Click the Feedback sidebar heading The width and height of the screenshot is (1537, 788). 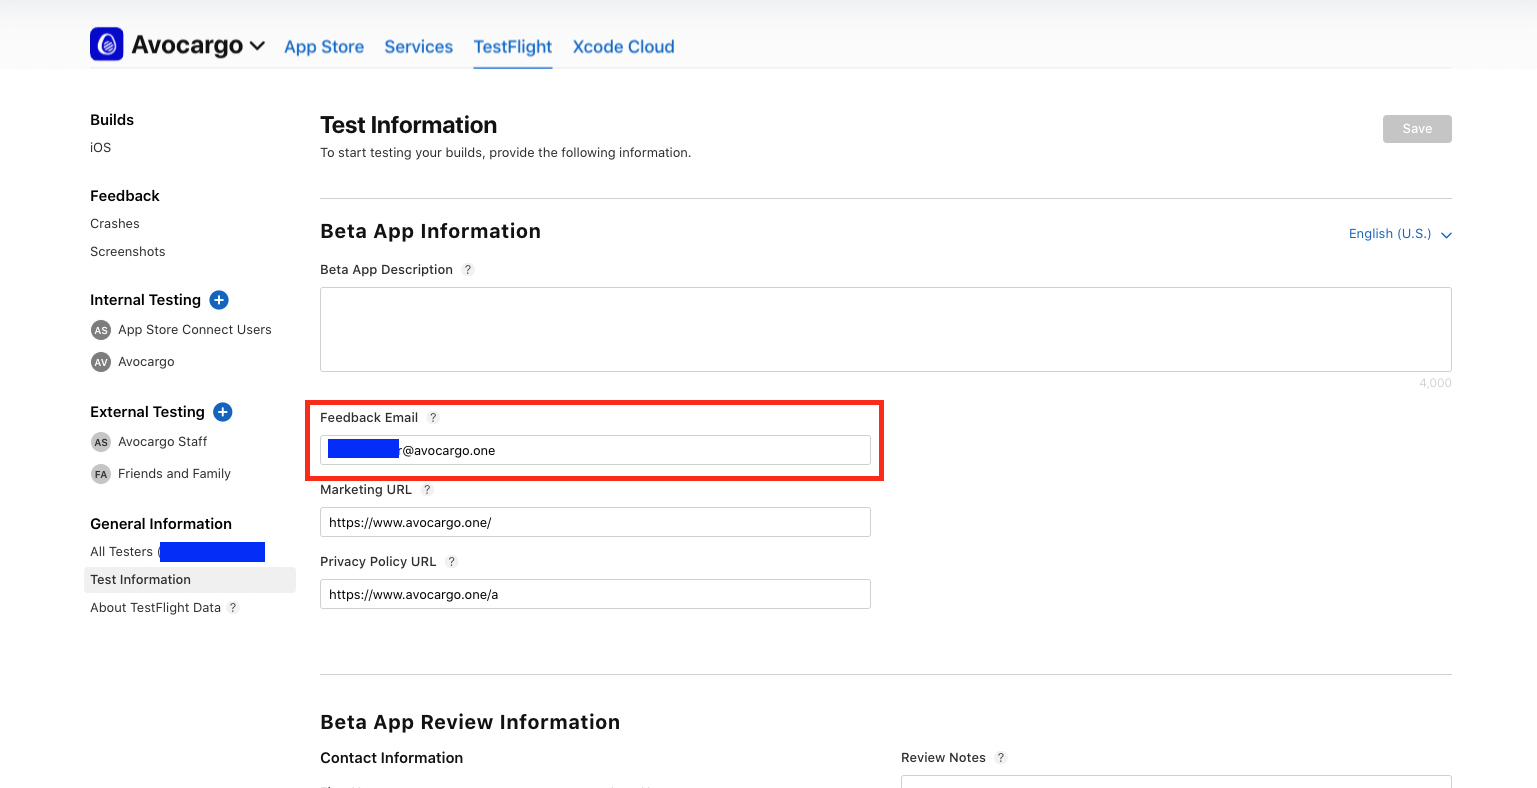125,196
